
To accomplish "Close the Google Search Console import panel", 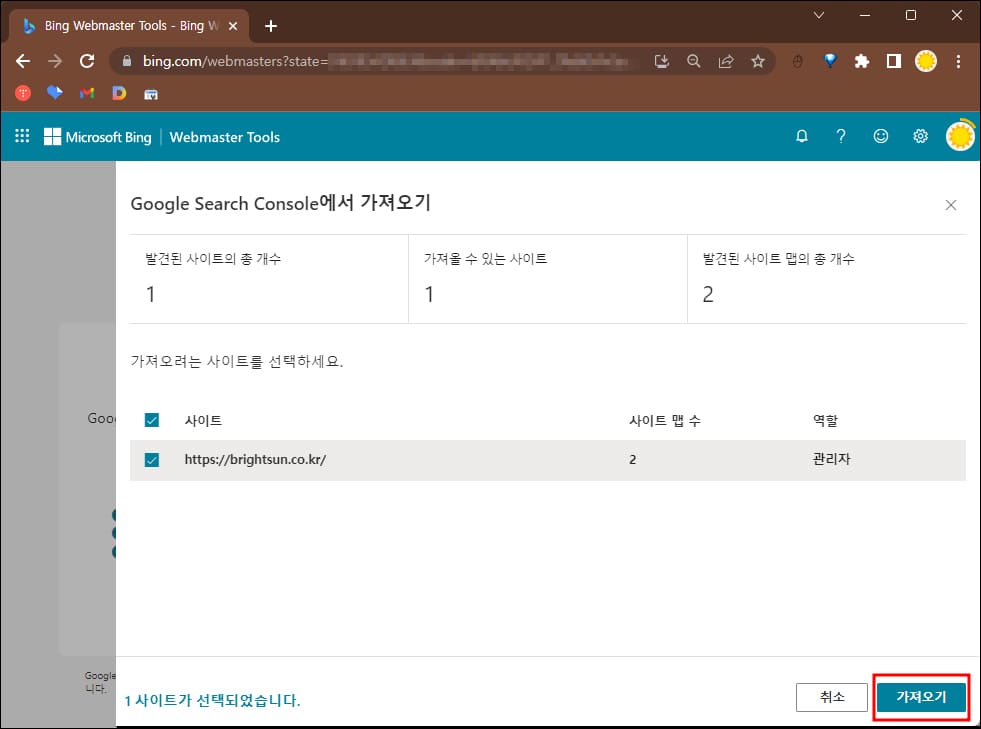I will [x=950, y=205].
